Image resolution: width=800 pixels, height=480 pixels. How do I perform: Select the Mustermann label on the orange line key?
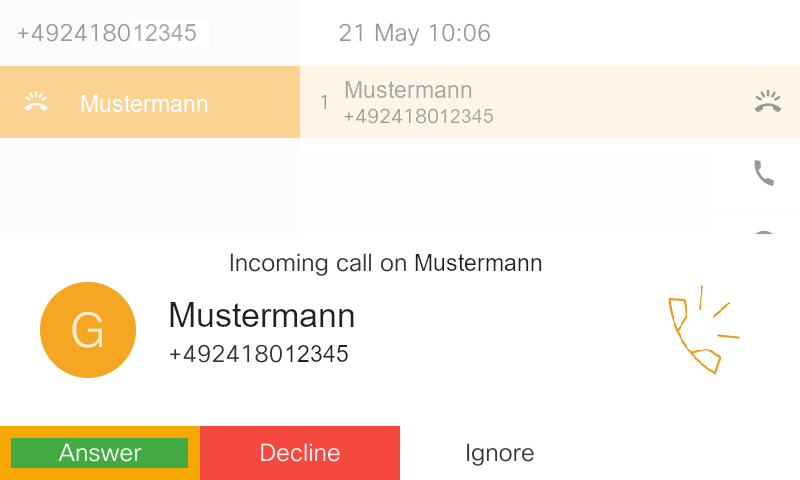point(144,103)
